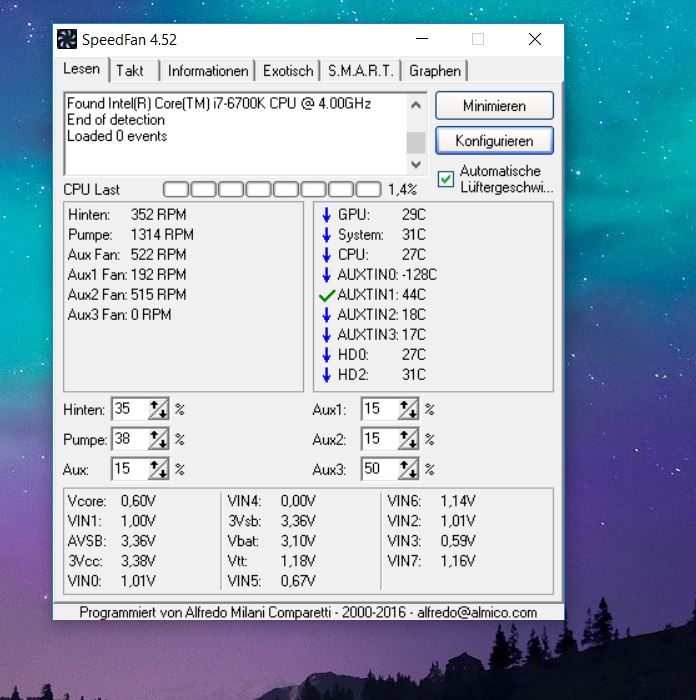Click the SpeedFan fan icon in title bar
This screenshot has height=700, width=696.
click(67, 39)
